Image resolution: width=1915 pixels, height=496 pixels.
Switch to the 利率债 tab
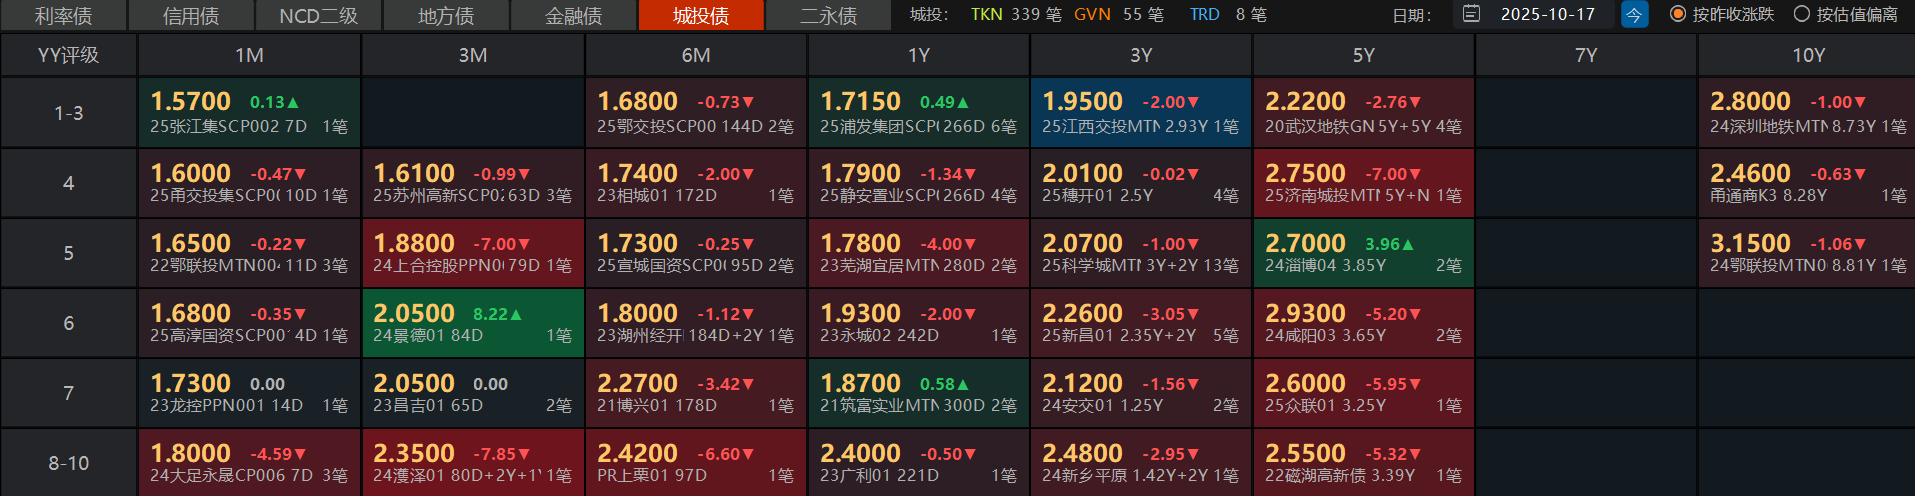pyautogui.click(x=63, y=15)
